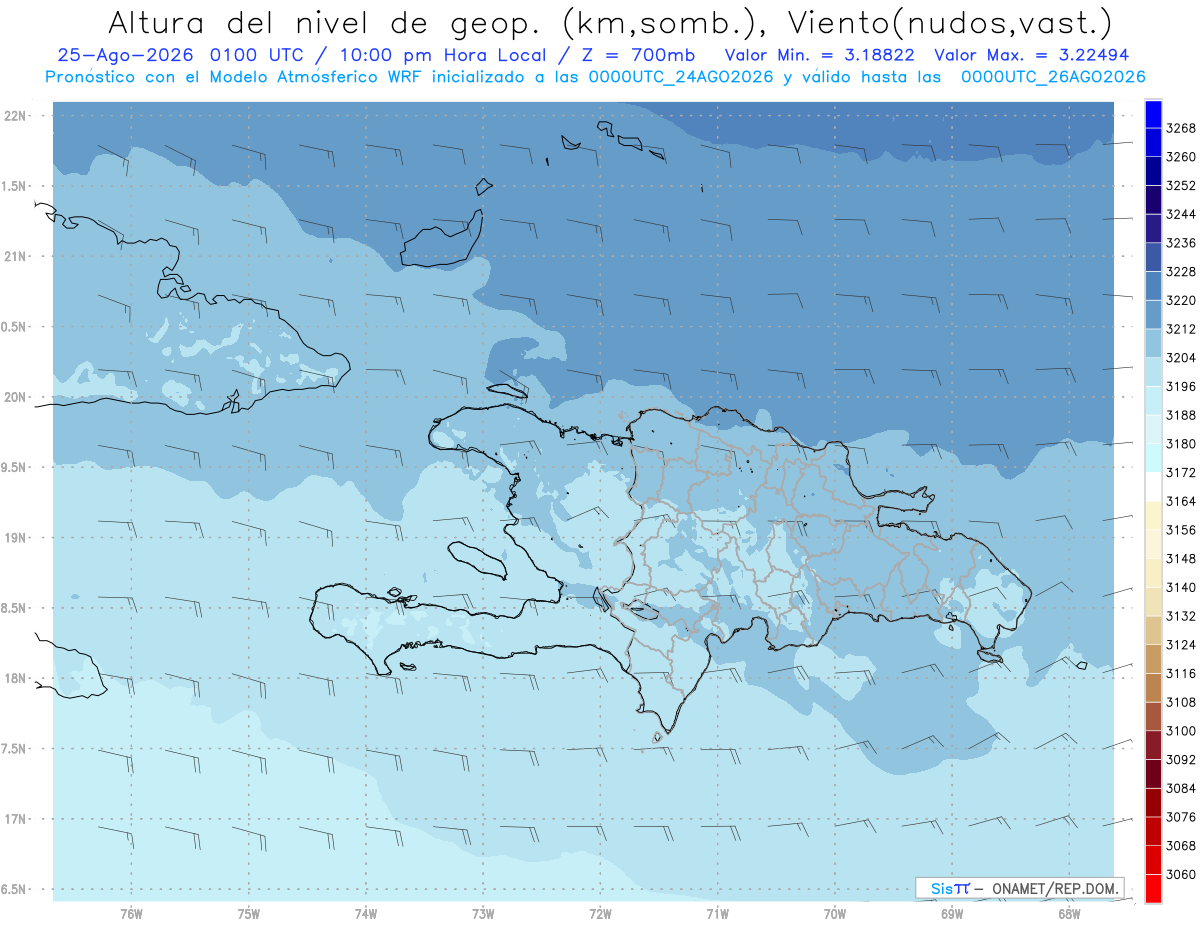Pick the tan swatch between 3116 and 3124

(1153, 659)
